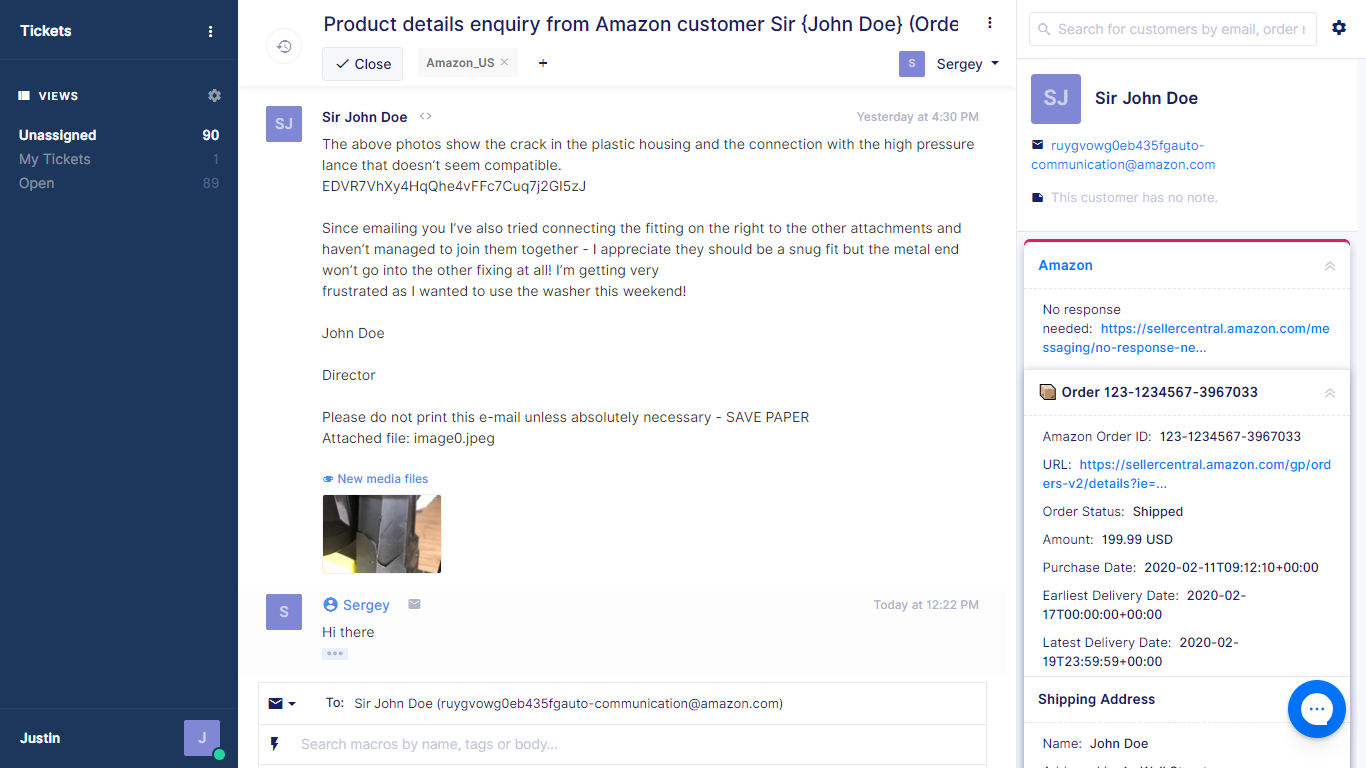The height and width of the screenshot is (768, 1366).
Task: Add a tag with the plus icon
Action: 543,63
